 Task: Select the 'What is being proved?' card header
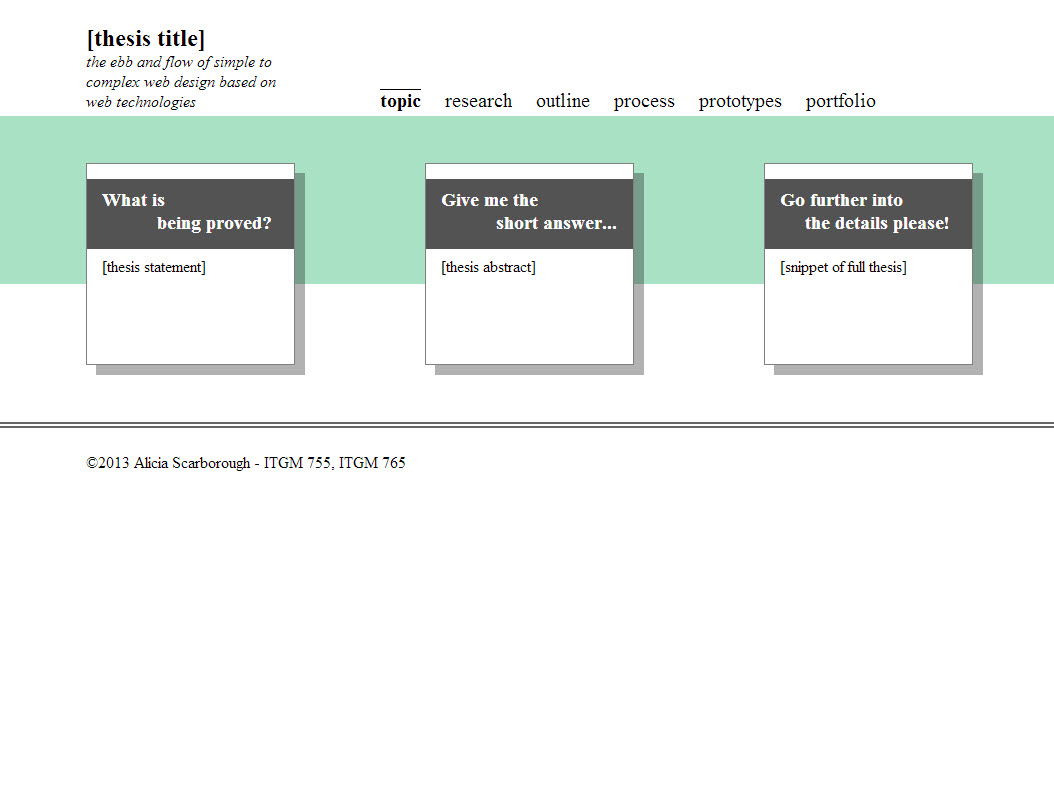click(x=190, y=213)
